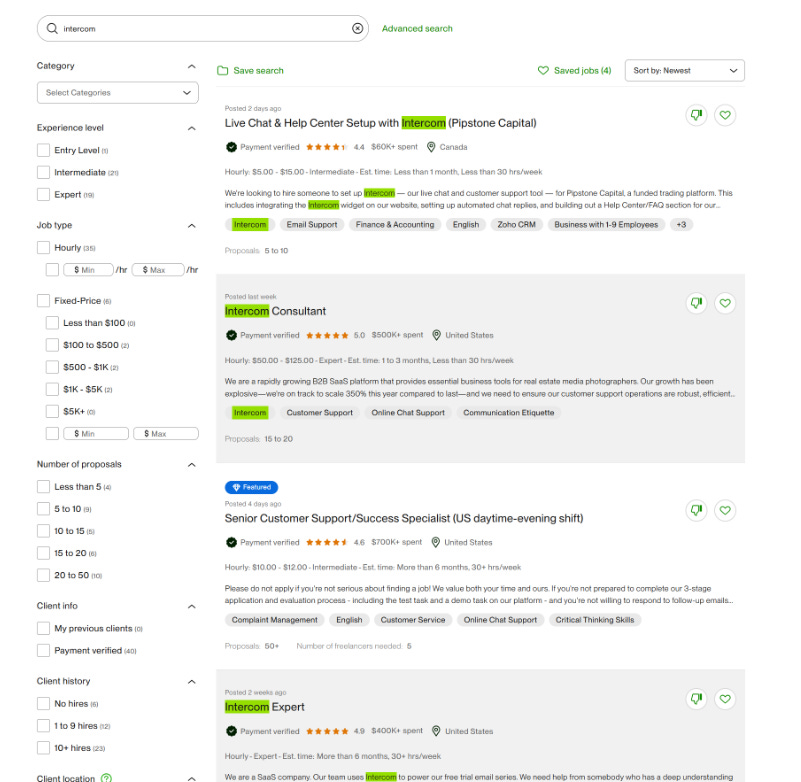Clear the intercom search text
The height and width of the screenshot is (782, 801).
358,29
